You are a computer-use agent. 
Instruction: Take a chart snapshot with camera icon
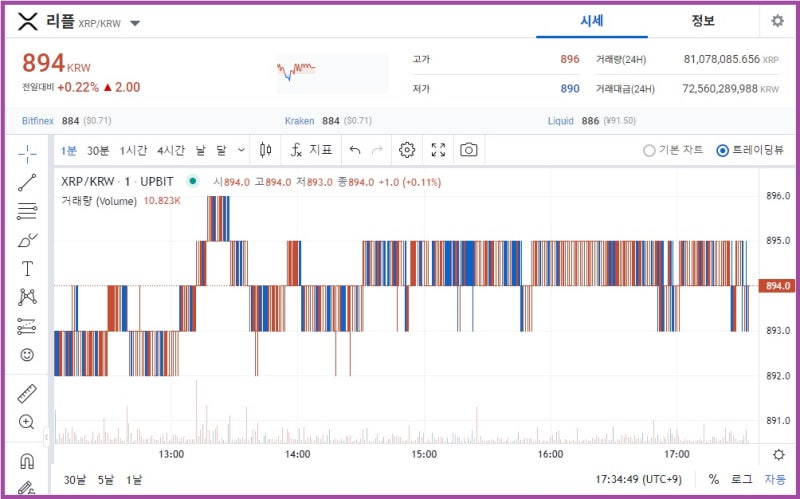[x=468, y=150]
